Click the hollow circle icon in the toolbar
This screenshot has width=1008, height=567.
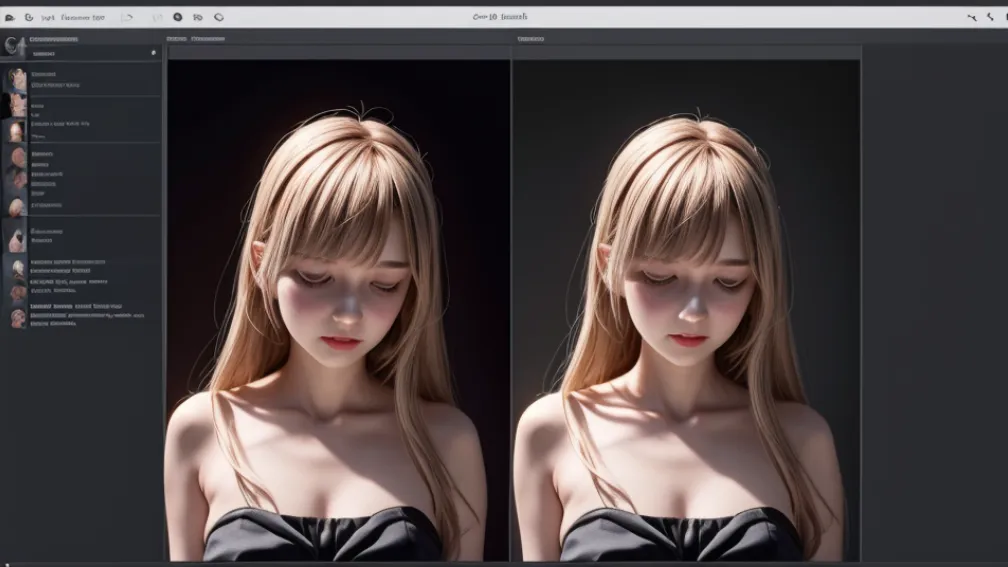[x=219, y=17]
